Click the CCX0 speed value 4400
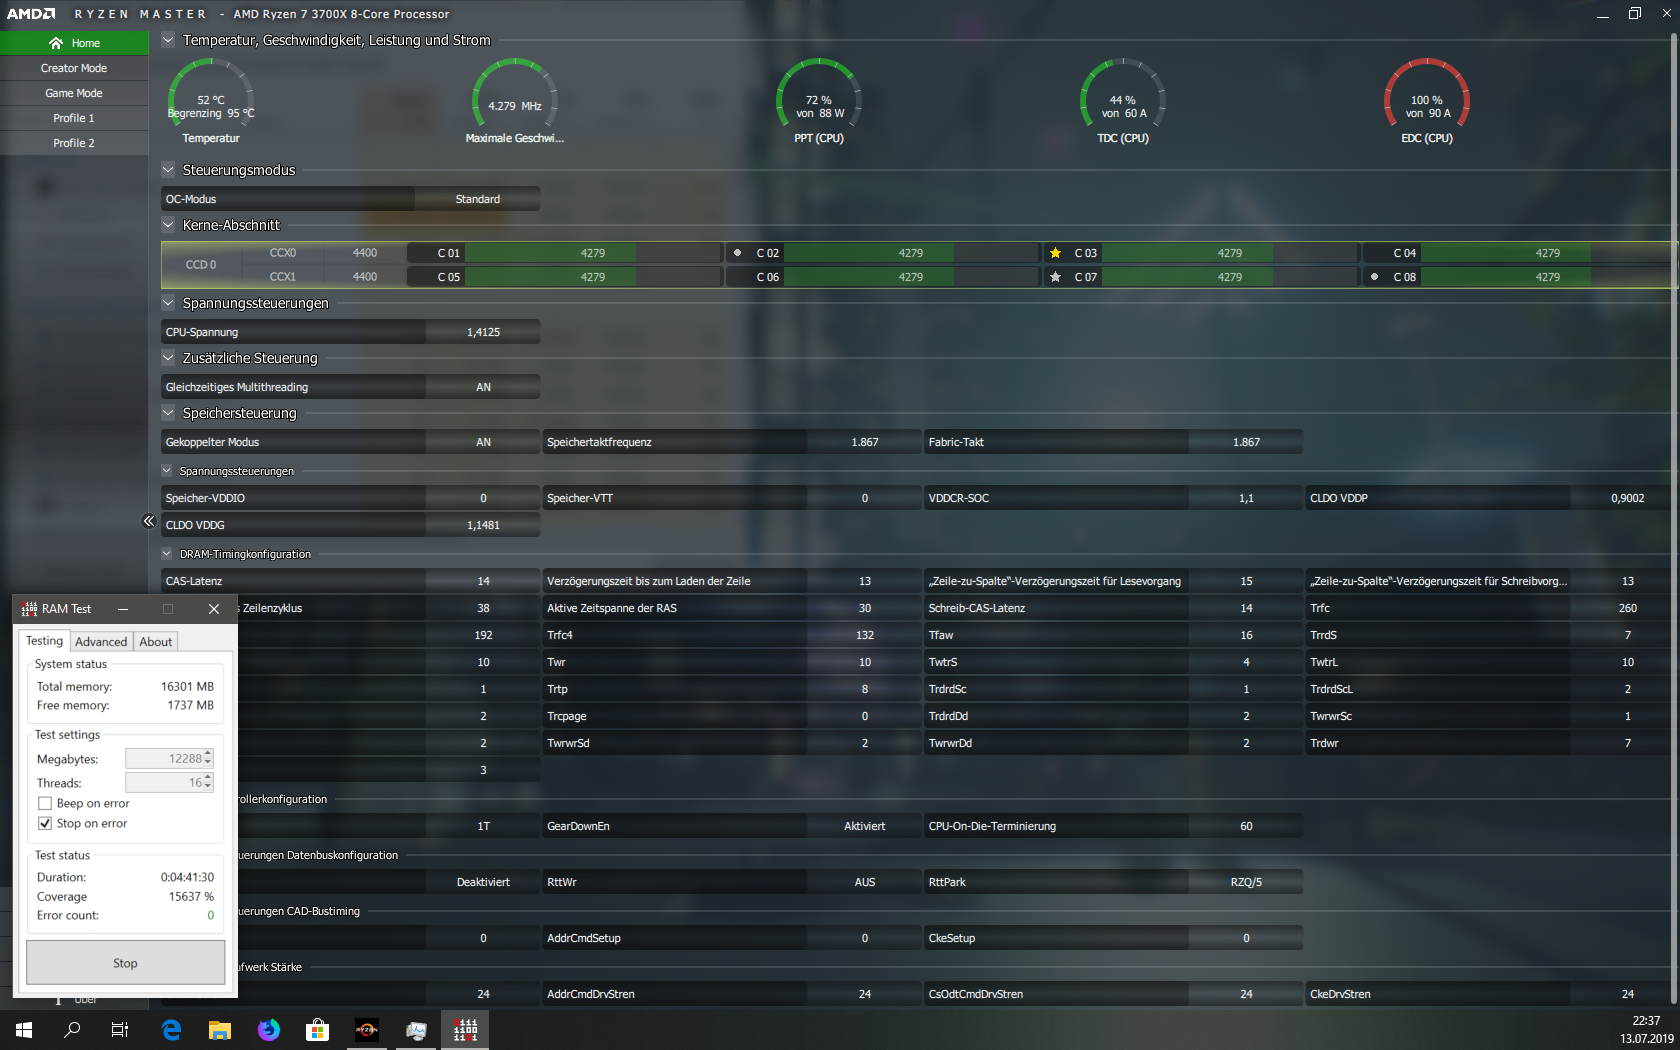The width and height of the screenshot is (1680, 1050). coord(365,253)
